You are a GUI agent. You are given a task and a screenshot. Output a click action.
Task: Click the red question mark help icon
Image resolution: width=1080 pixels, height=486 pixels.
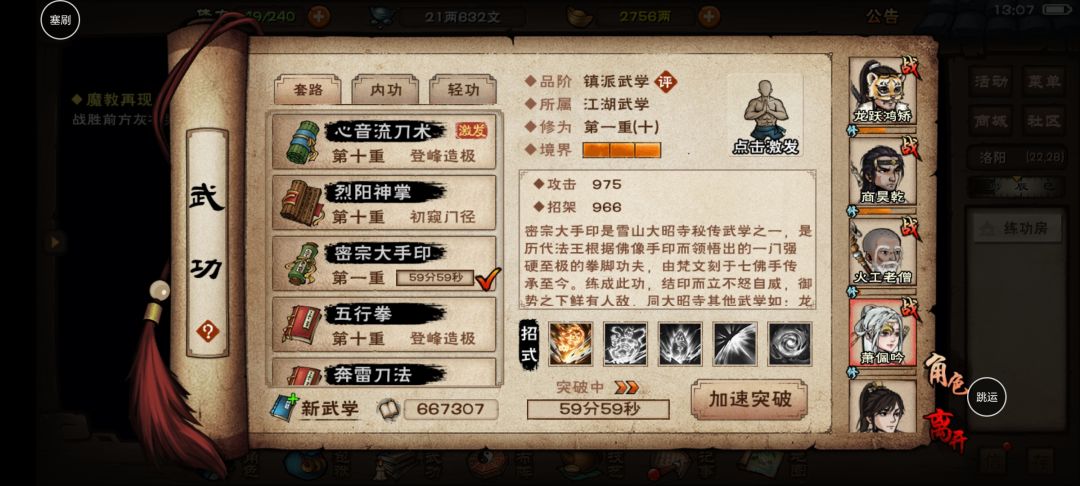tap(207, 331)
